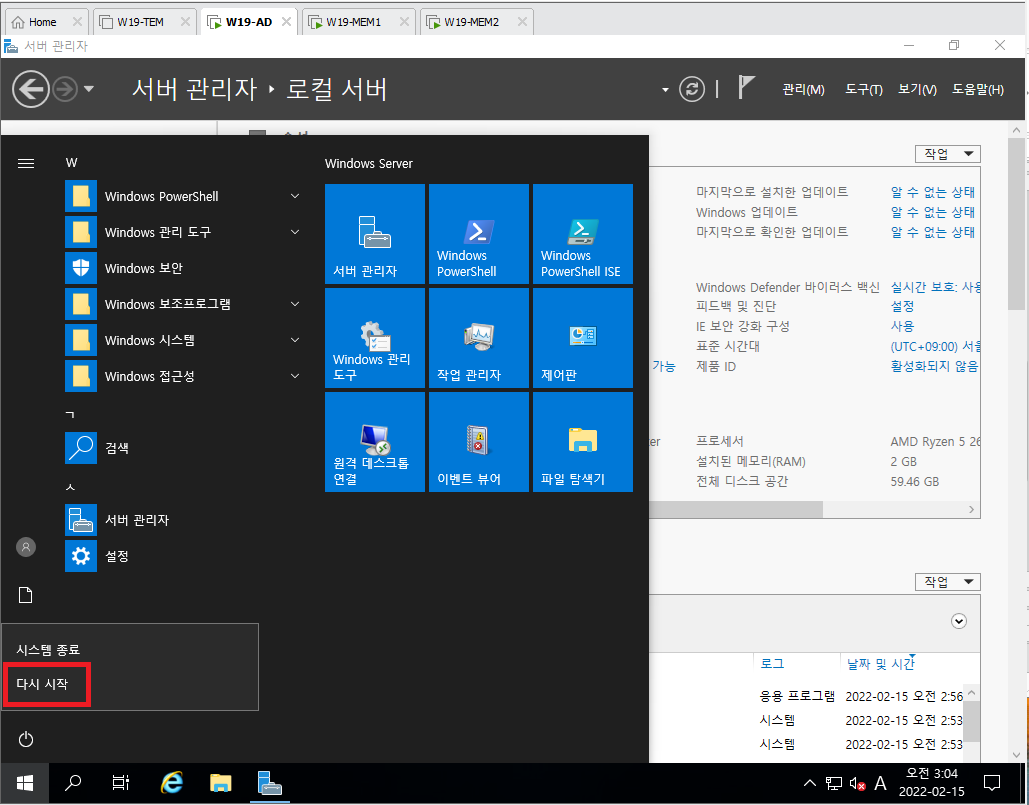Open the 원격 데스크톱 연결 tile
Screen dimensions: 1029x805
(x=375, y=442)
